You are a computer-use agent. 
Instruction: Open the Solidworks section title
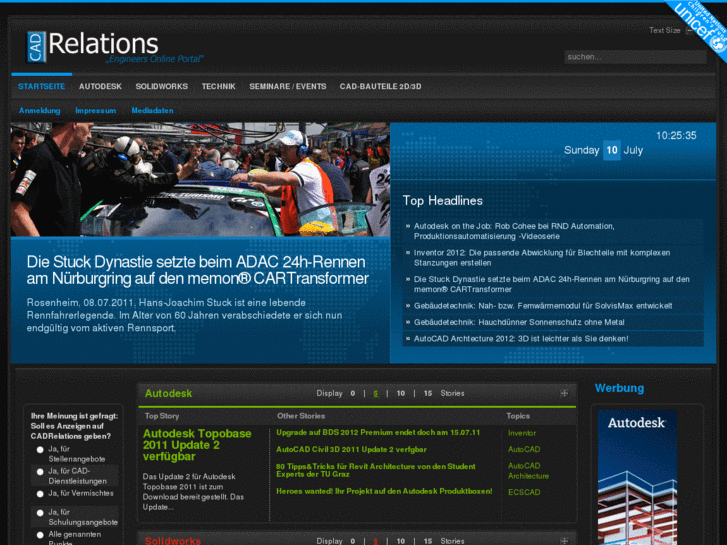pyautogui.click(x=172, y=541)
